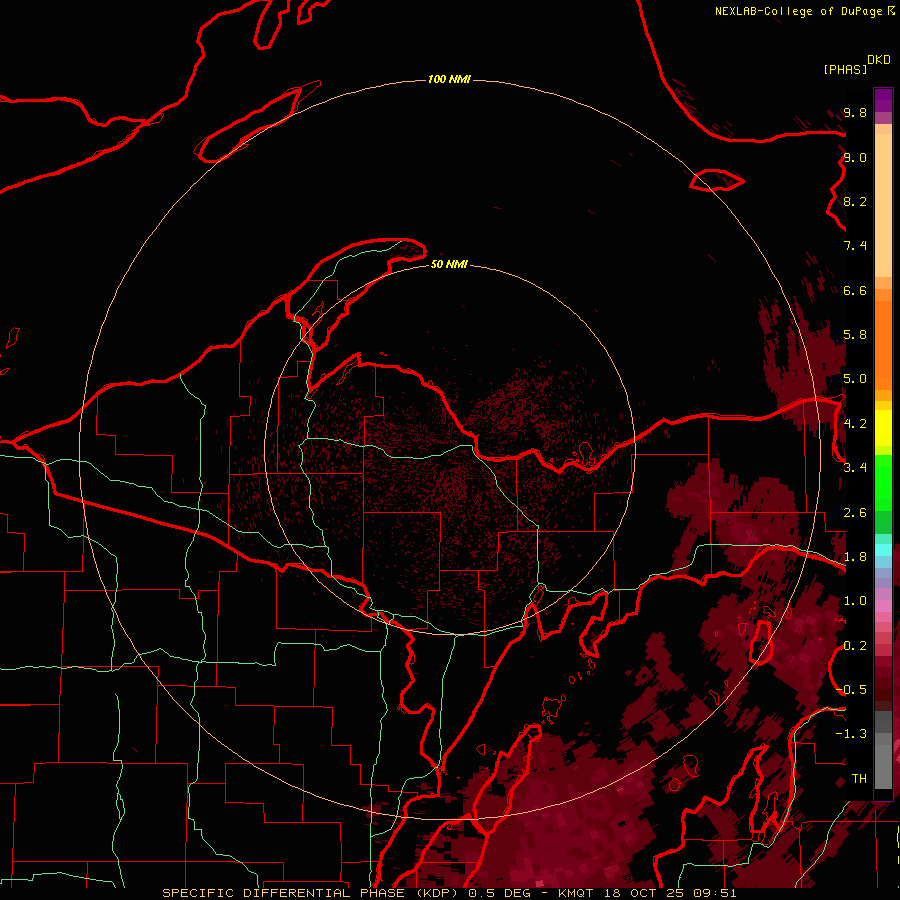The image size is (900, 900).
Task: Click the TH label on the color scale
Action: coord(859,779)
